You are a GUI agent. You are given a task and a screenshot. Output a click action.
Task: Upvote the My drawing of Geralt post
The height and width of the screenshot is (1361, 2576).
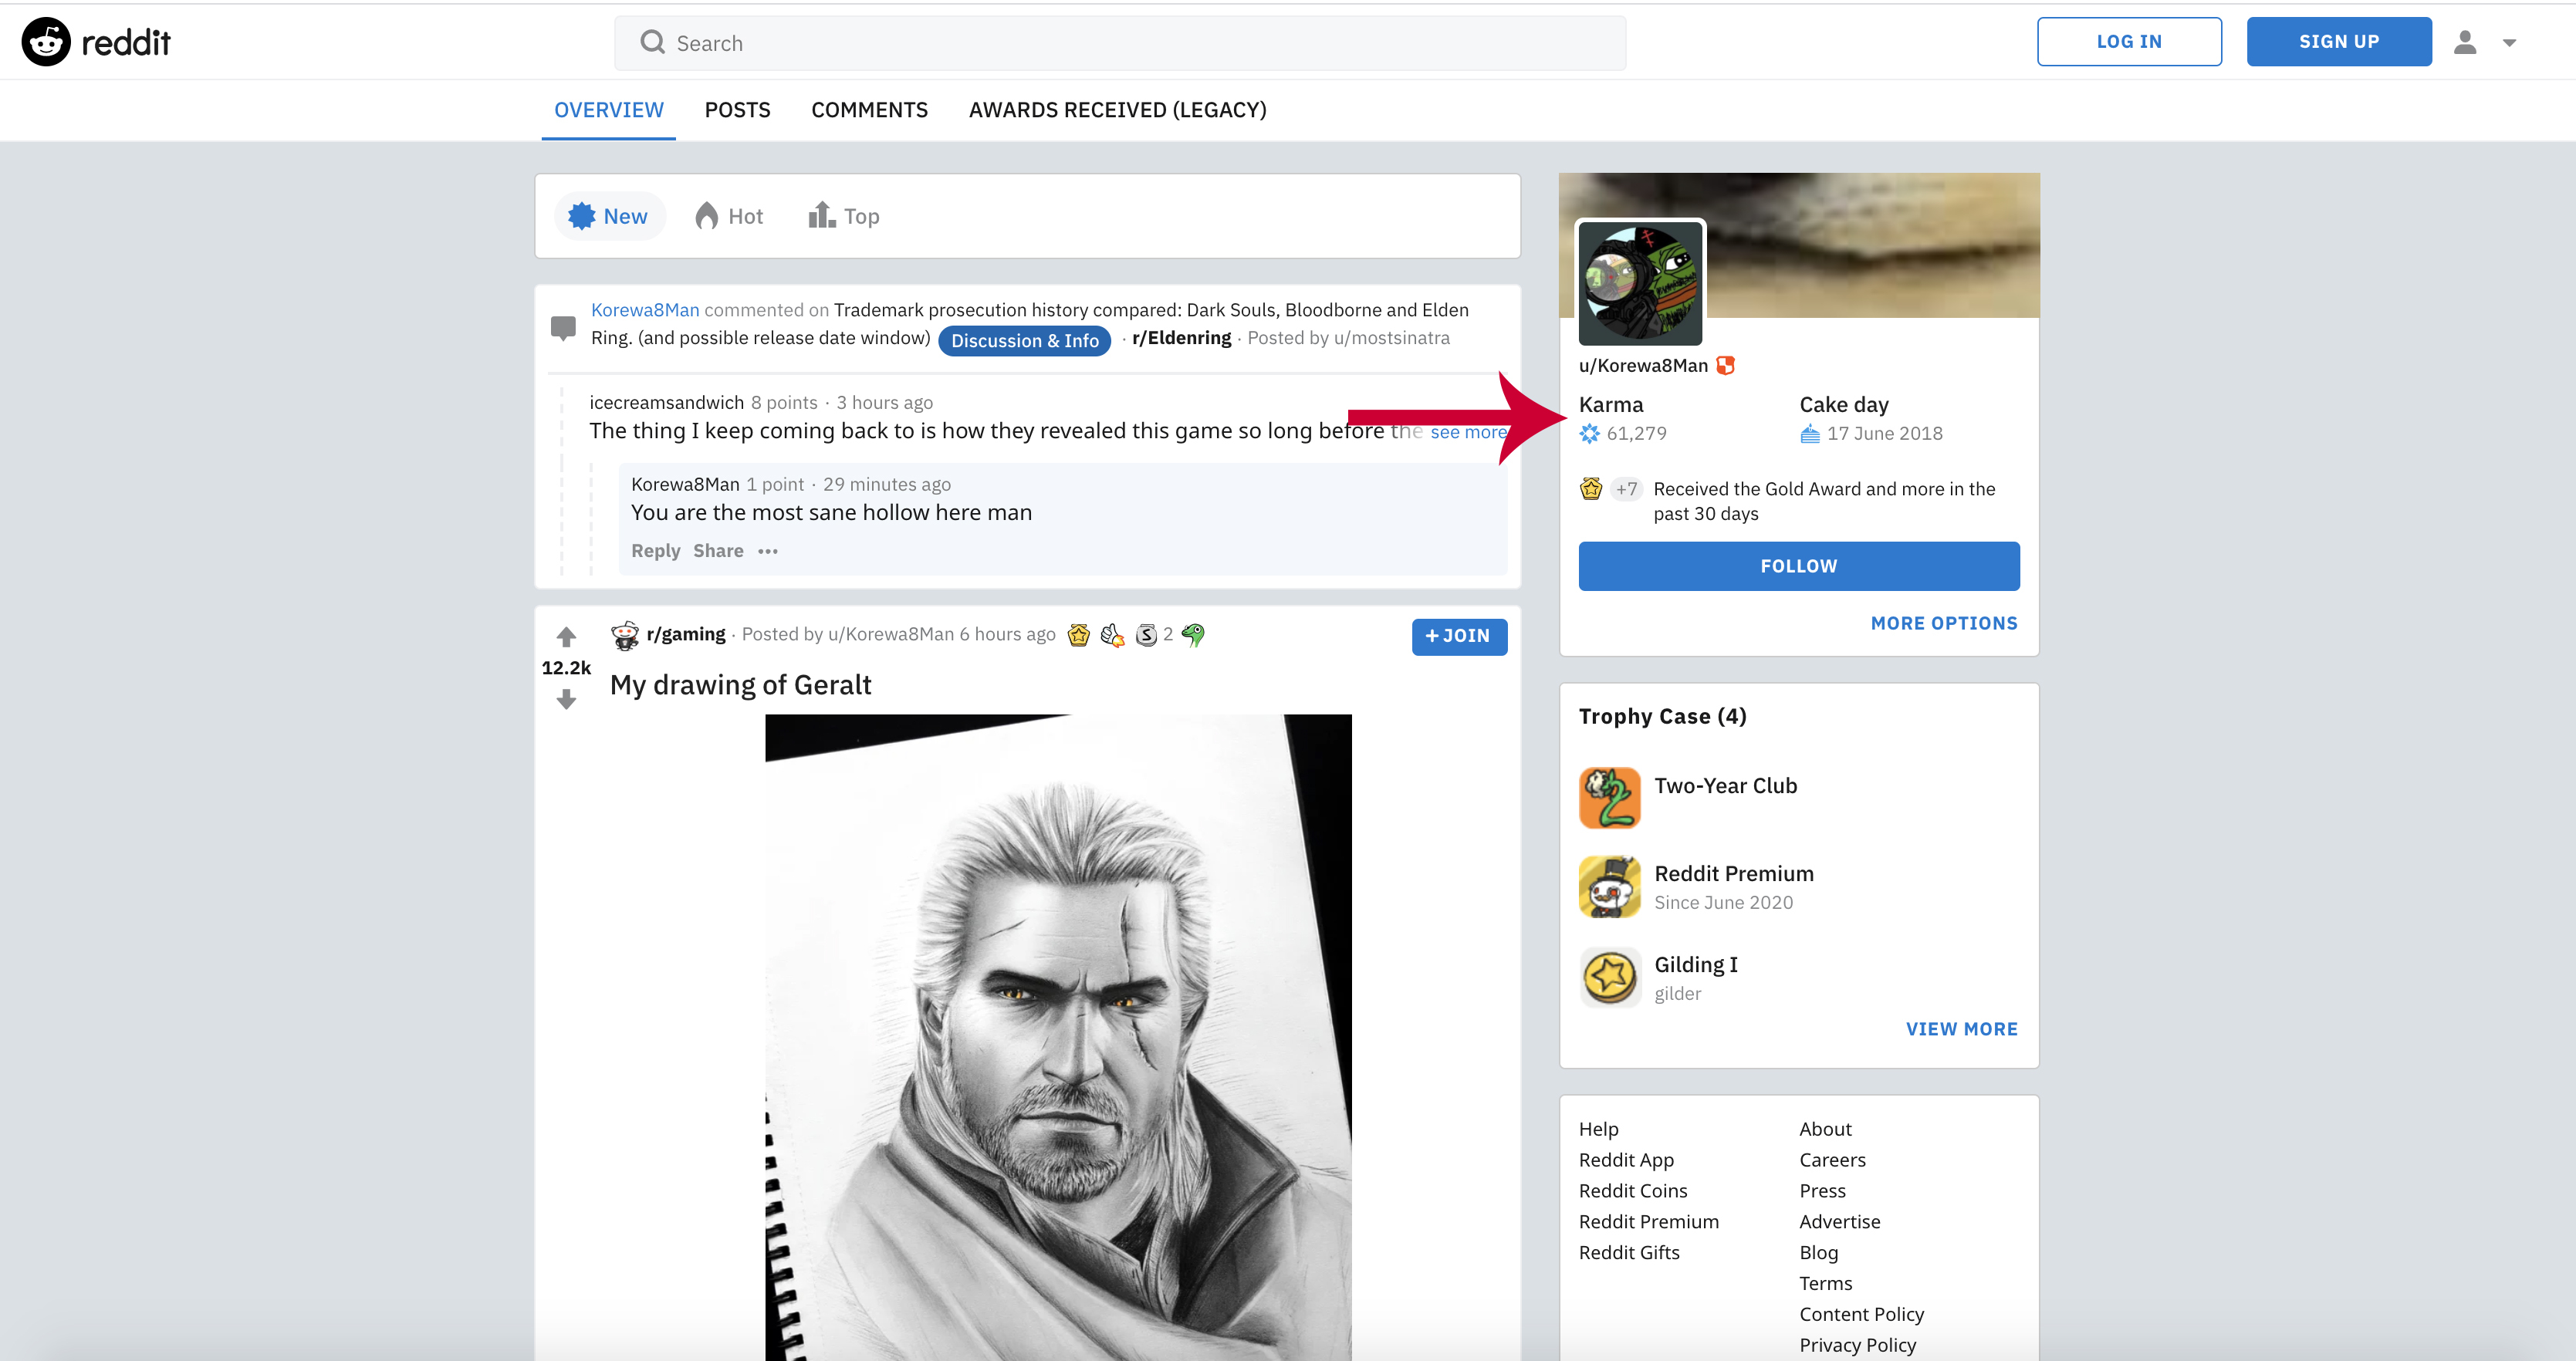[x=566, y=636]
